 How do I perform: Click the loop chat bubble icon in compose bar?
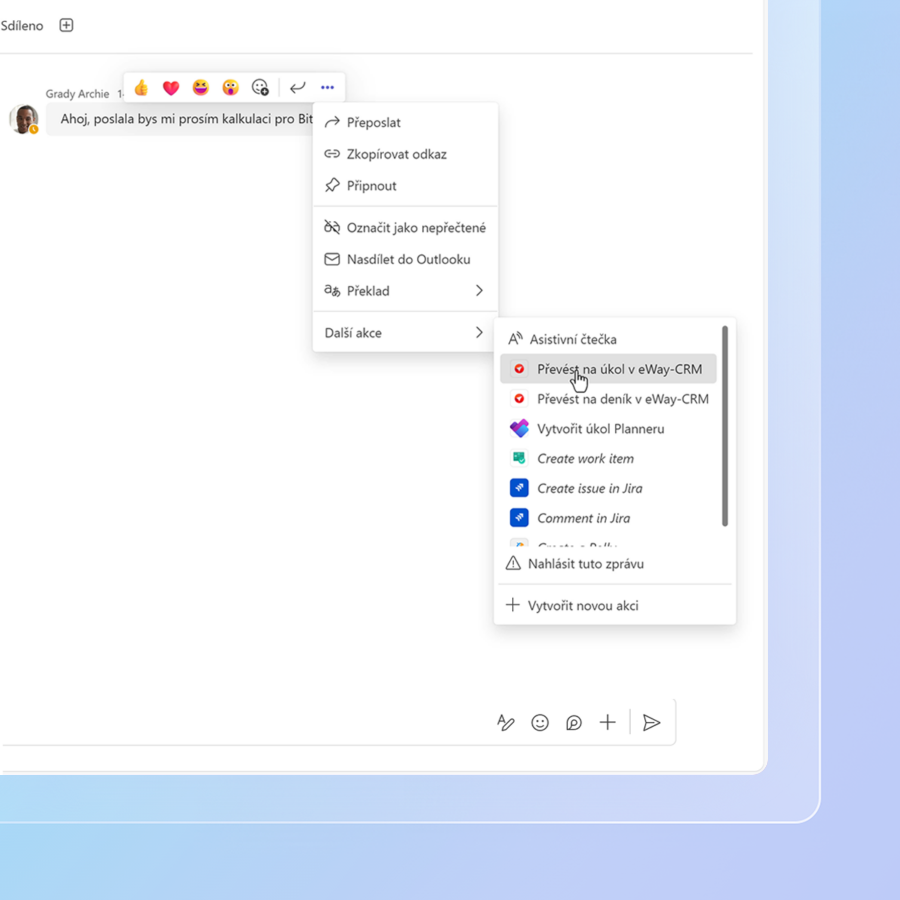[x=573, y=723]
